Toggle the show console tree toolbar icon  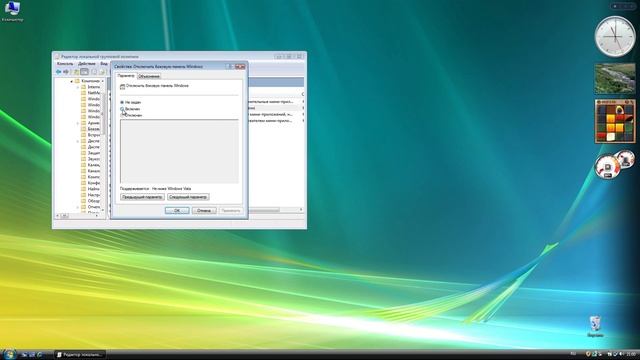coord(84,72)
